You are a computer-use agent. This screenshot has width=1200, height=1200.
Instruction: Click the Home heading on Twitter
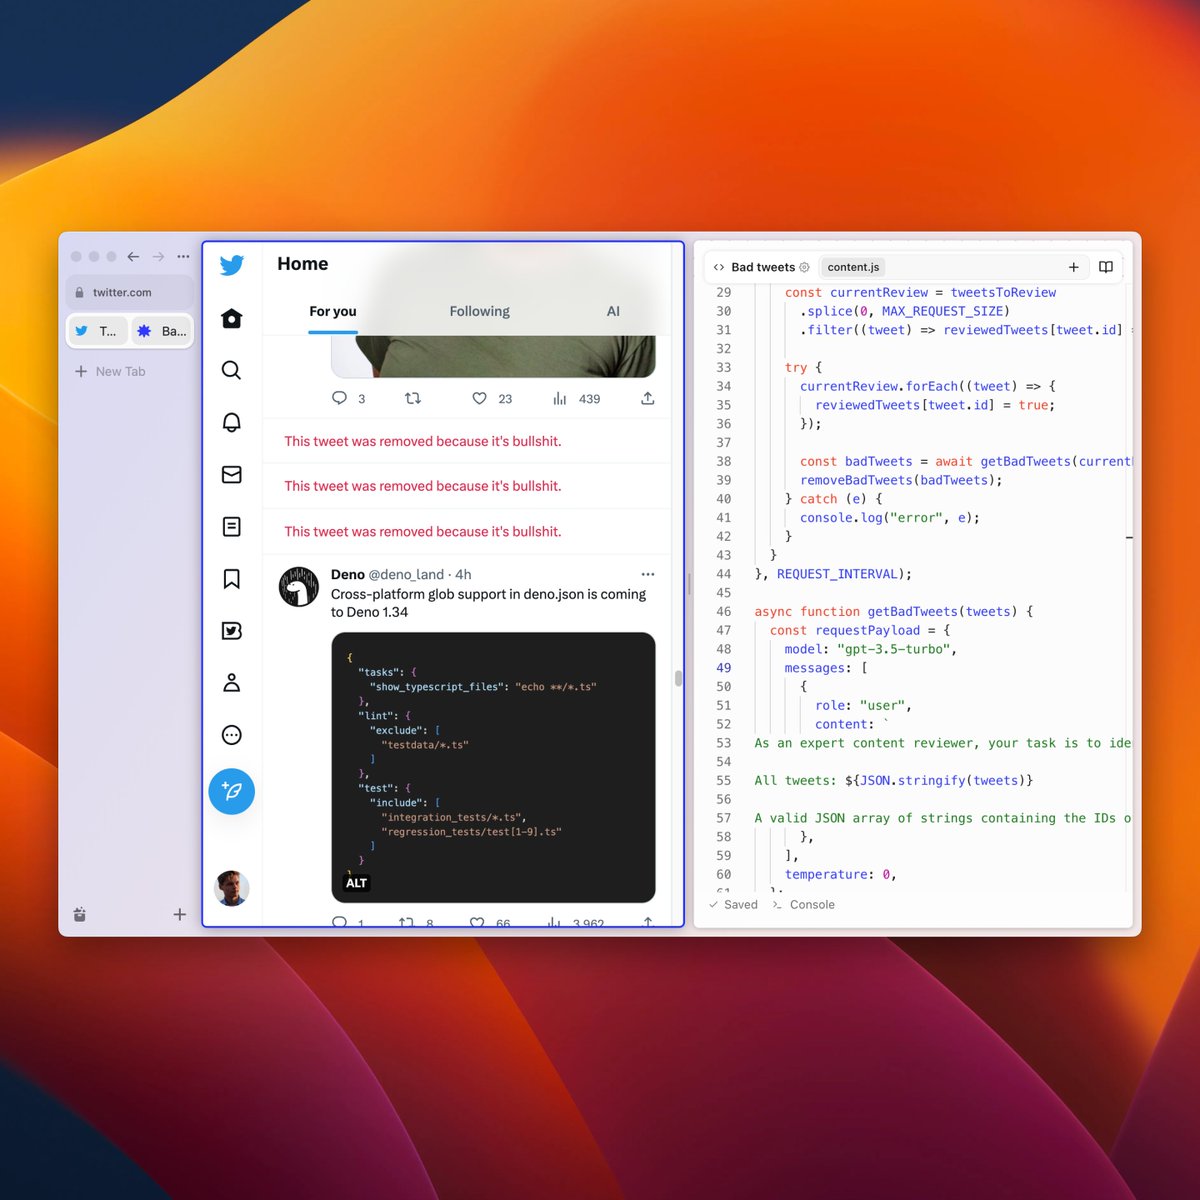click(303, 264)
